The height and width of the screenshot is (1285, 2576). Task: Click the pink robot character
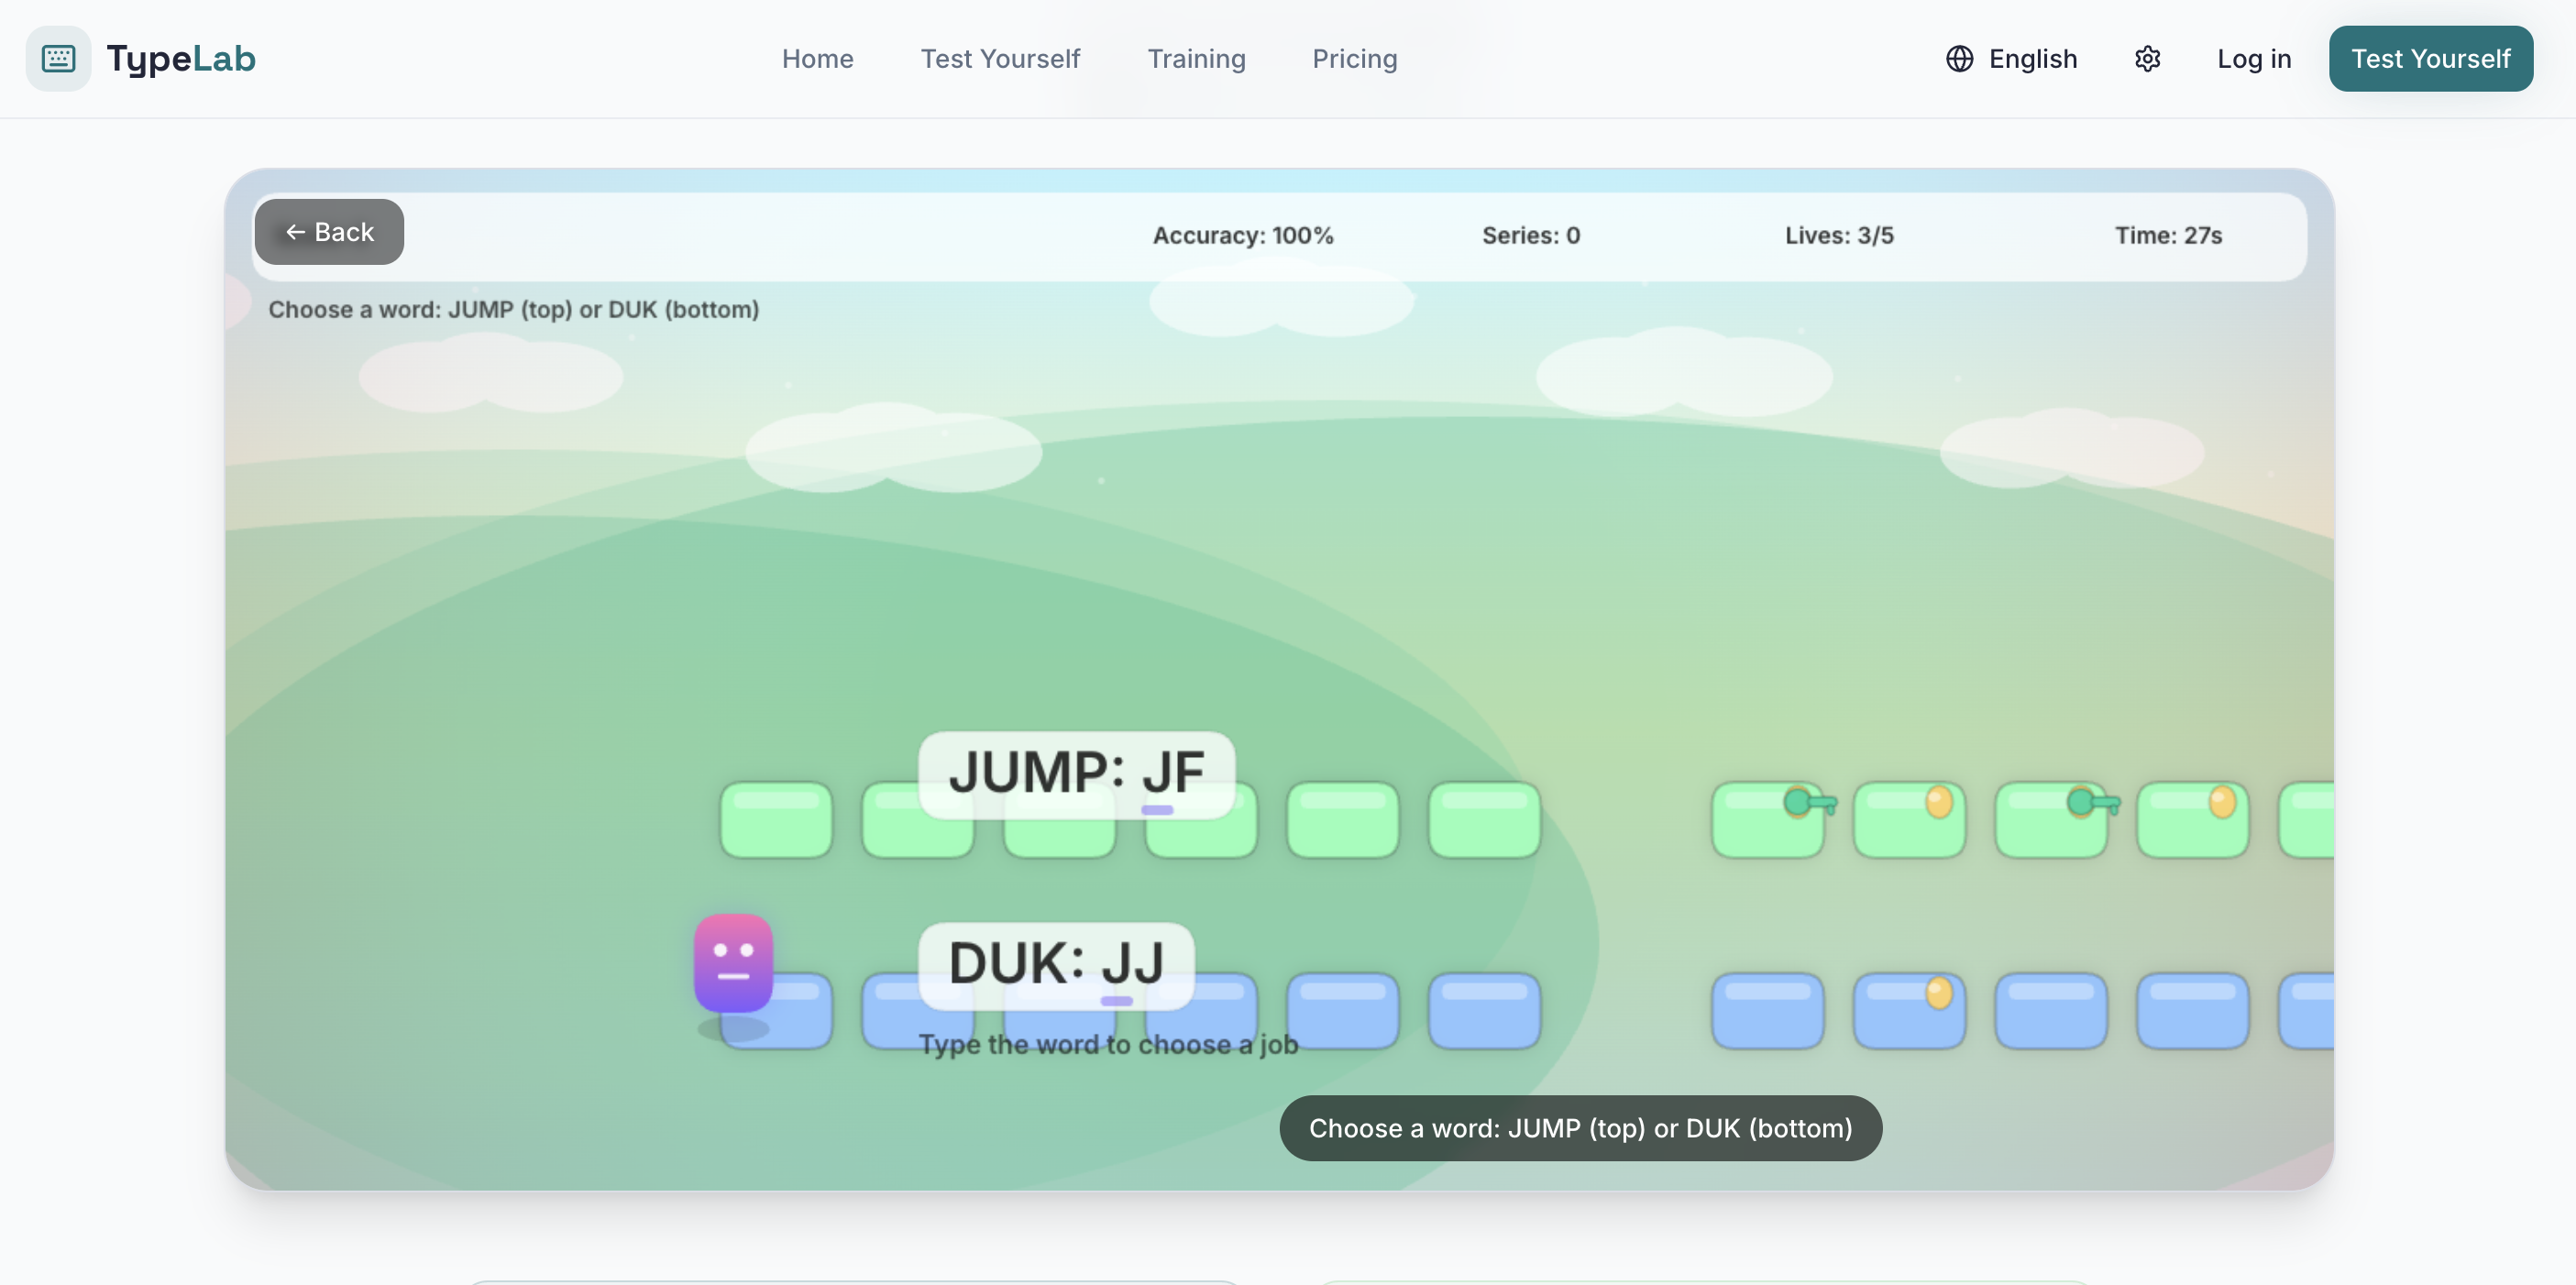coord(733,962)
